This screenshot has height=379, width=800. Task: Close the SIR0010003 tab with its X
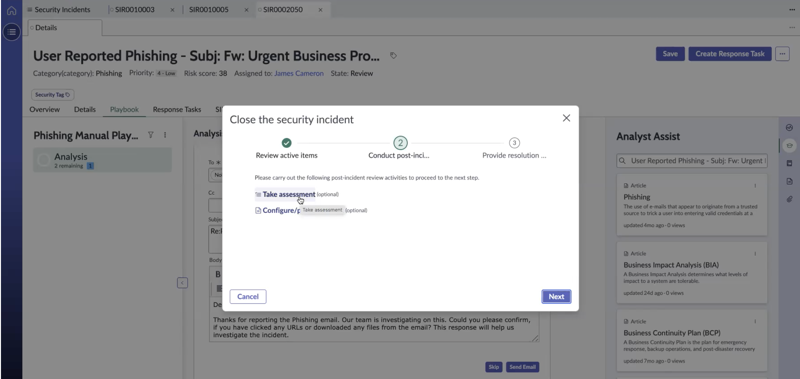coord(172,10)
